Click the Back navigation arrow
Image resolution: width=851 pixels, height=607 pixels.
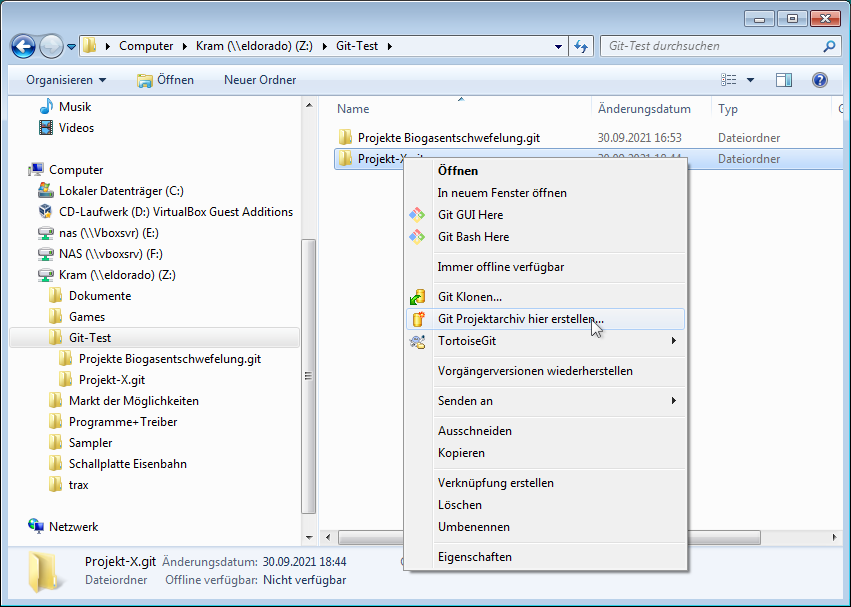[x=23, y=47]
